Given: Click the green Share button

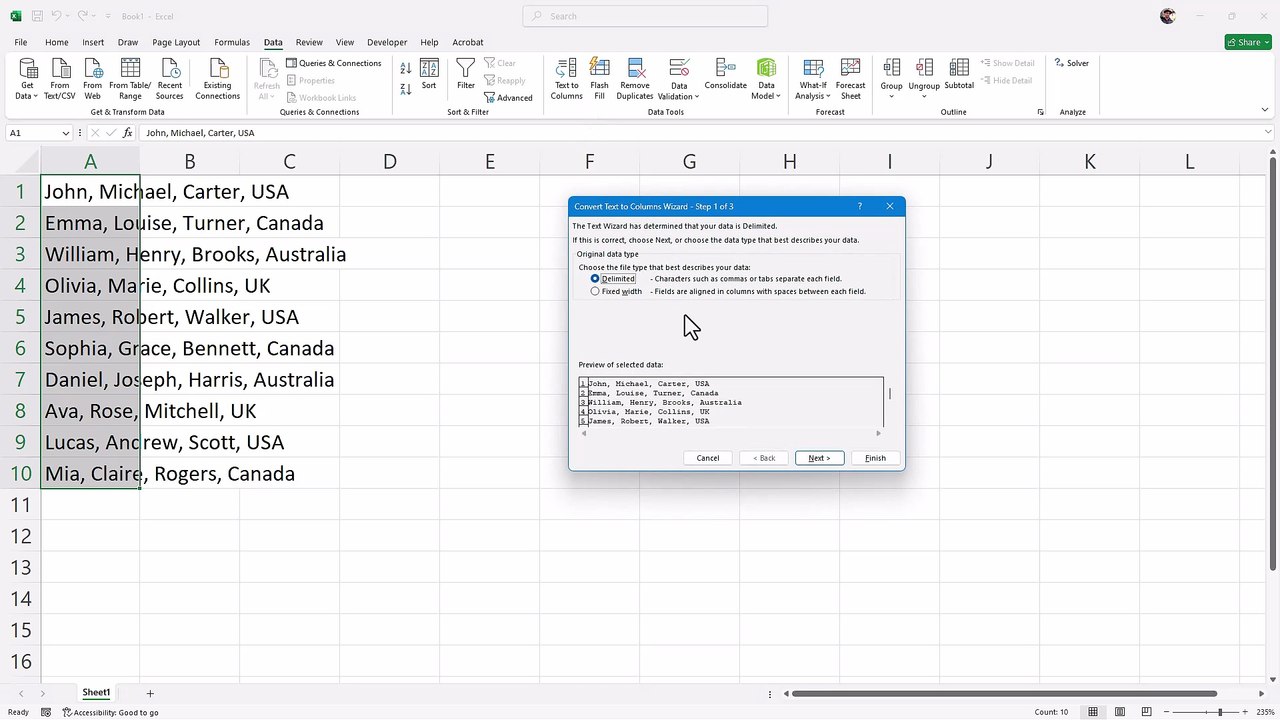Looking at the screenshot, I should pyautogui.click(x=1247, y=42).
